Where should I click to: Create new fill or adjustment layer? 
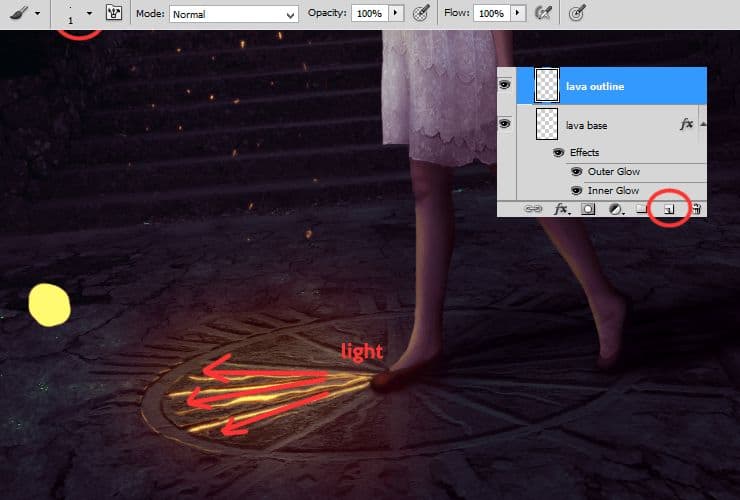click(616, 209)
